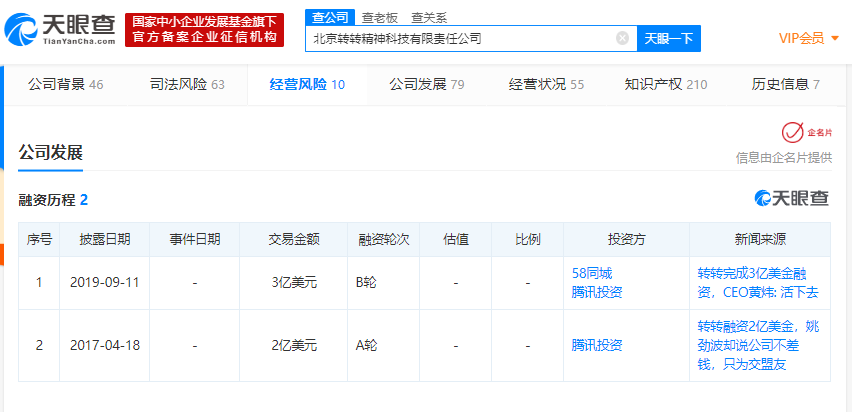Image resolution: width=852 pixels, height=412 pixels.
Task: Clear the search box with the X icon
Action: pyautogui.click(x=622, y=38)
